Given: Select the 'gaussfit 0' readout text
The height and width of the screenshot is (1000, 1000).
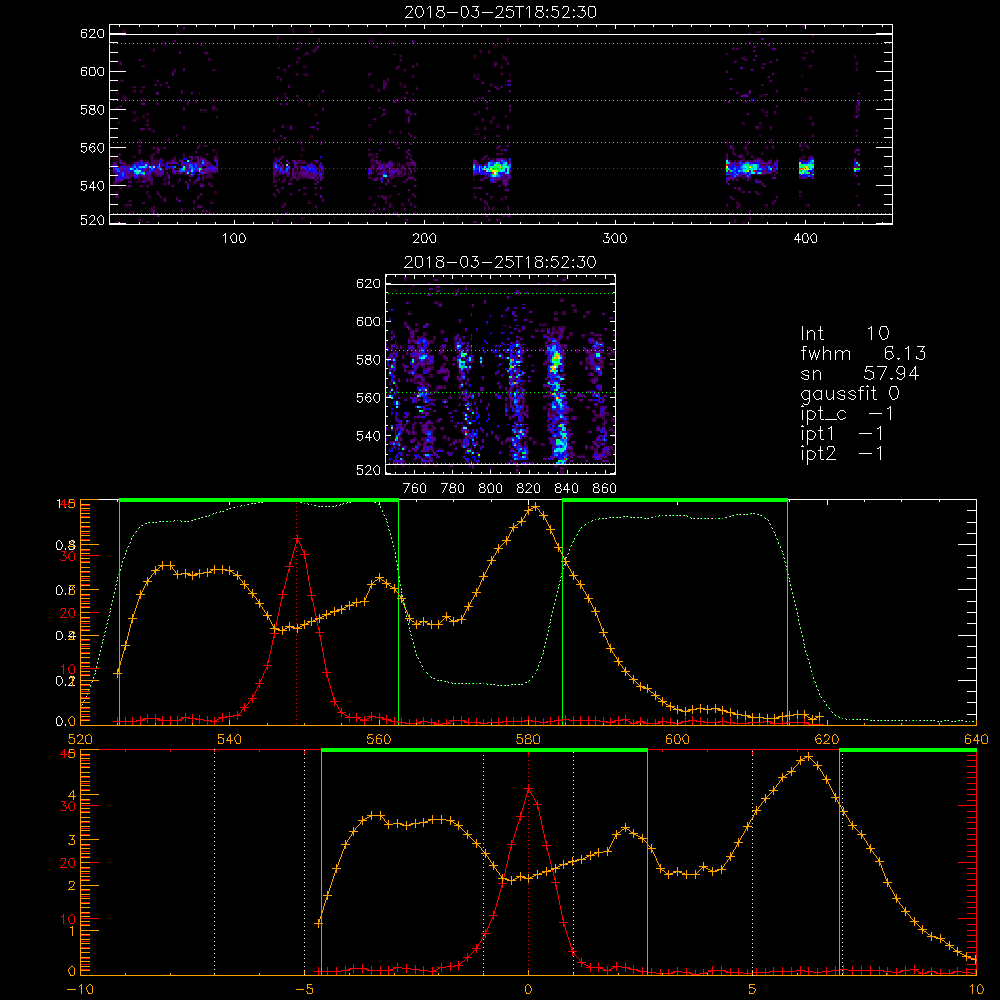Looking at the screenshot, I should 850,393.
